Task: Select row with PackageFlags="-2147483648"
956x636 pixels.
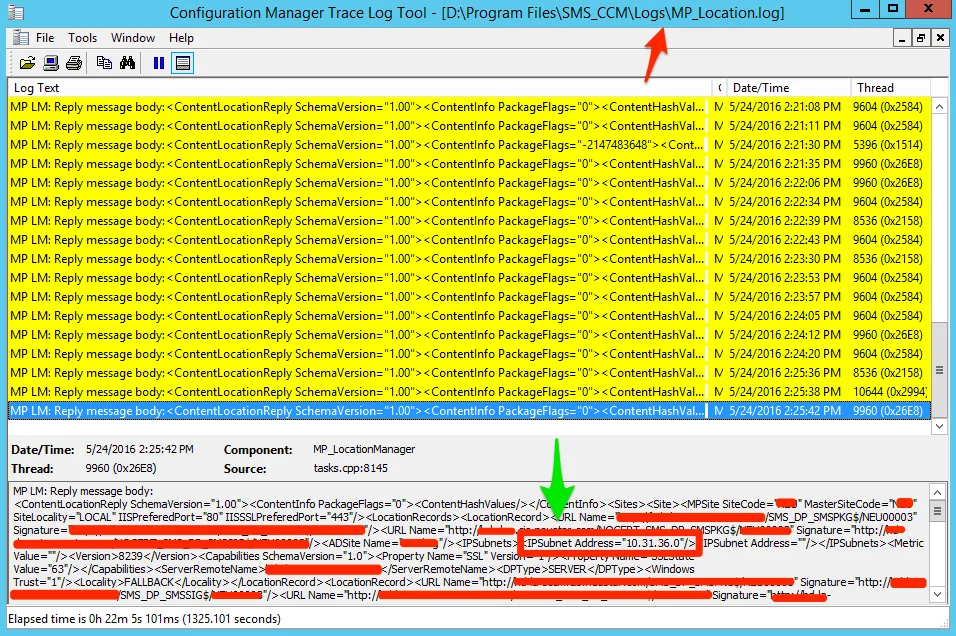Action: [x=469, y=145]
